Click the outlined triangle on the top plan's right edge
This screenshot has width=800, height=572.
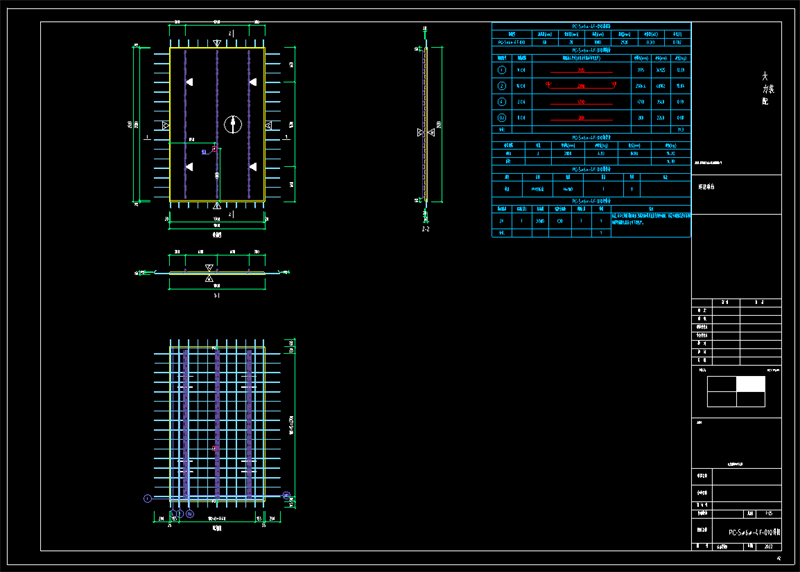coord(269,125)
